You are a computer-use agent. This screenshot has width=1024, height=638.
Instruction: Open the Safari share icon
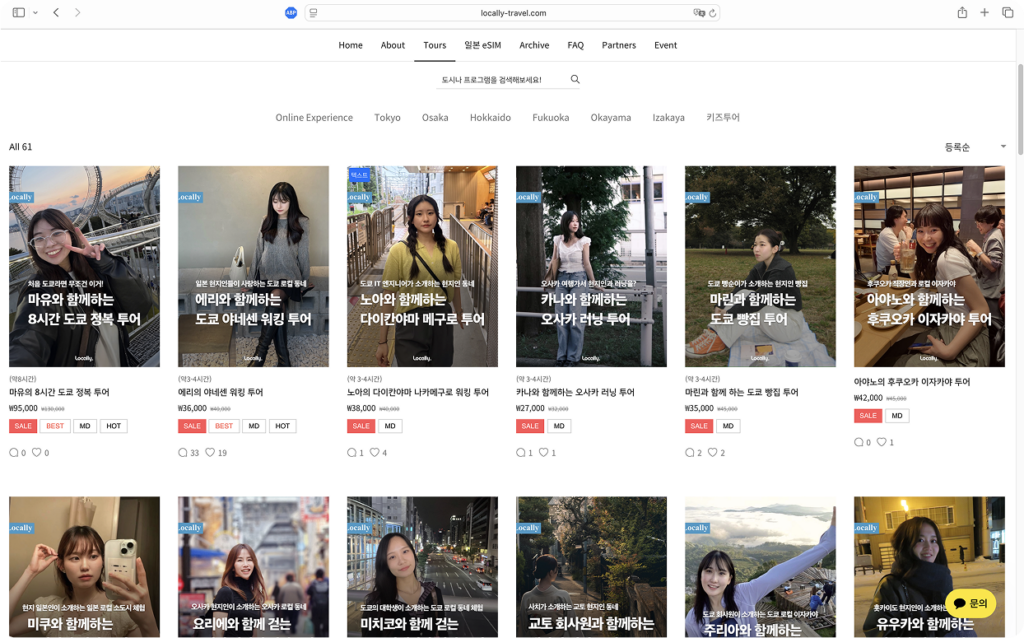click(x=962, y=13)
